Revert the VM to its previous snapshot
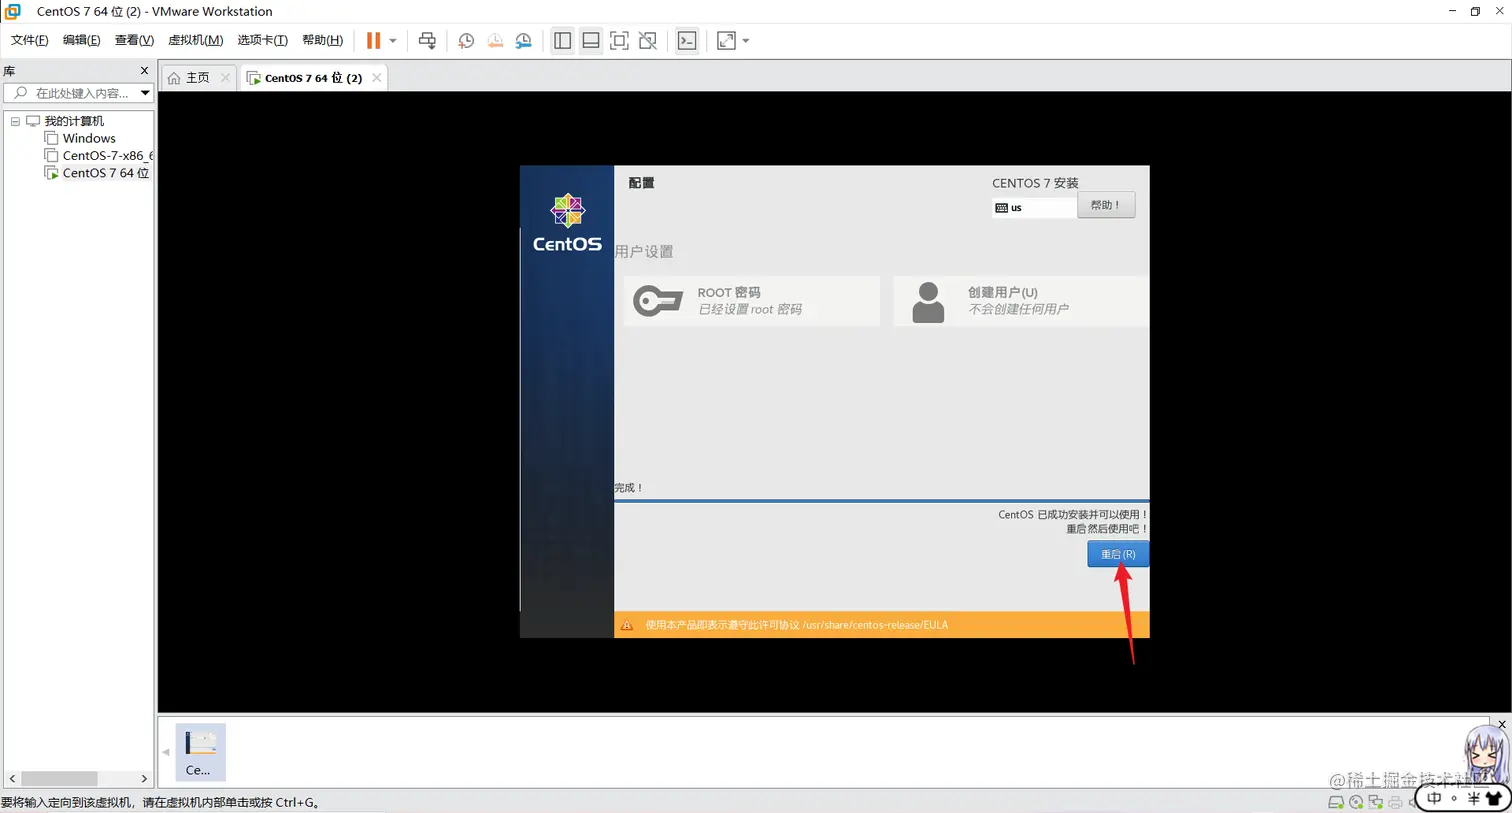The width and height of the screenshot is (1512, 813). 495,40
